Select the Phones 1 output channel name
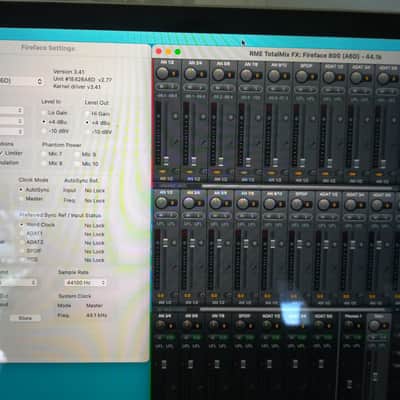Viewport: 400px width, 400px height. [x=353, y=316]
